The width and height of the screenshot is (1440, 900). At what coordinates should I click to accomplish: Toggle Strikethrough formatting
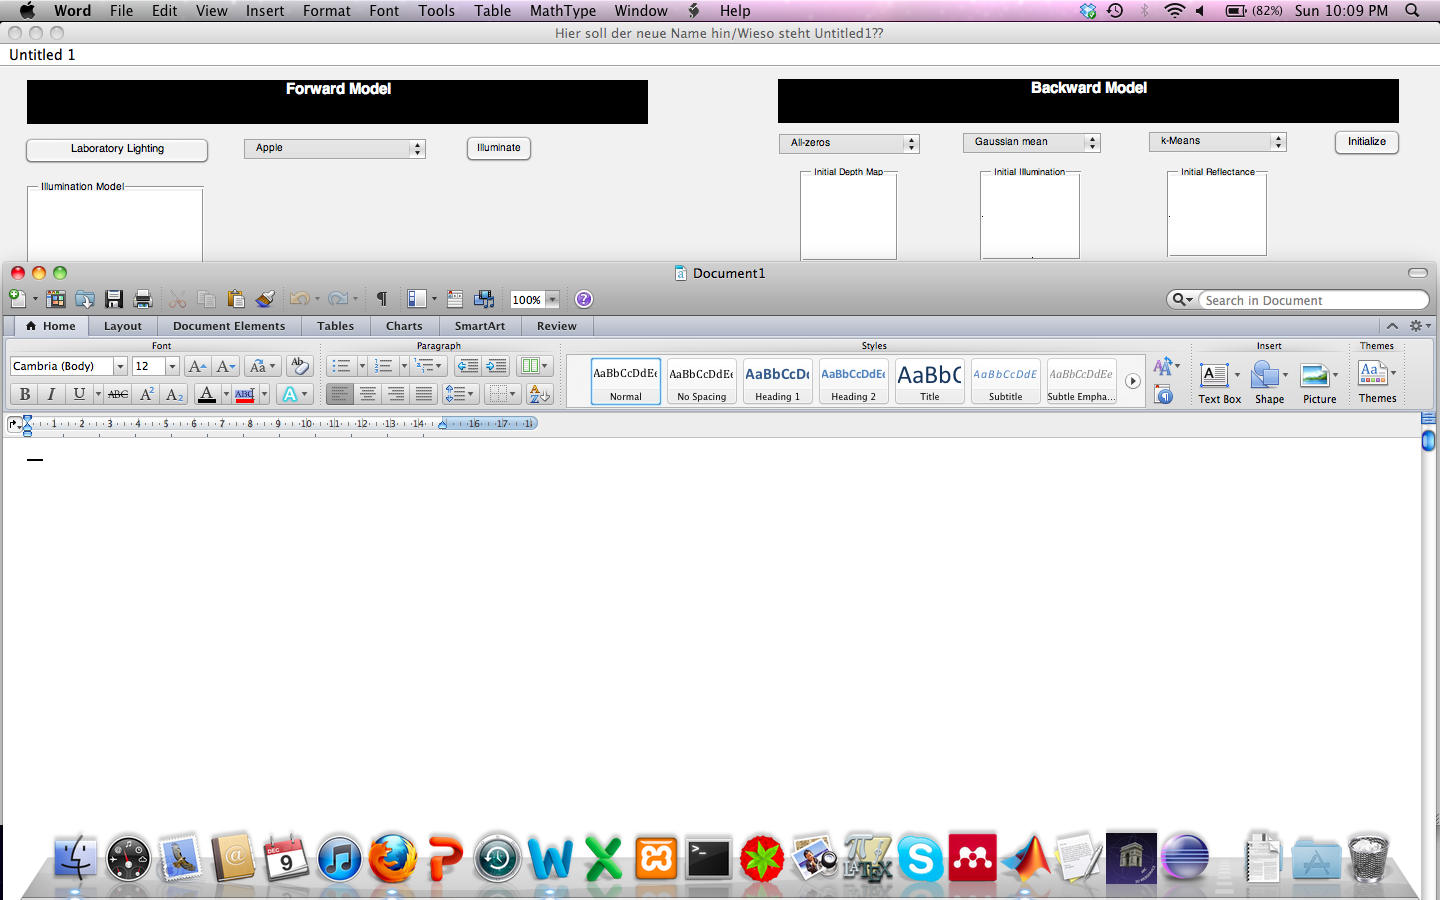click(118, 394)
